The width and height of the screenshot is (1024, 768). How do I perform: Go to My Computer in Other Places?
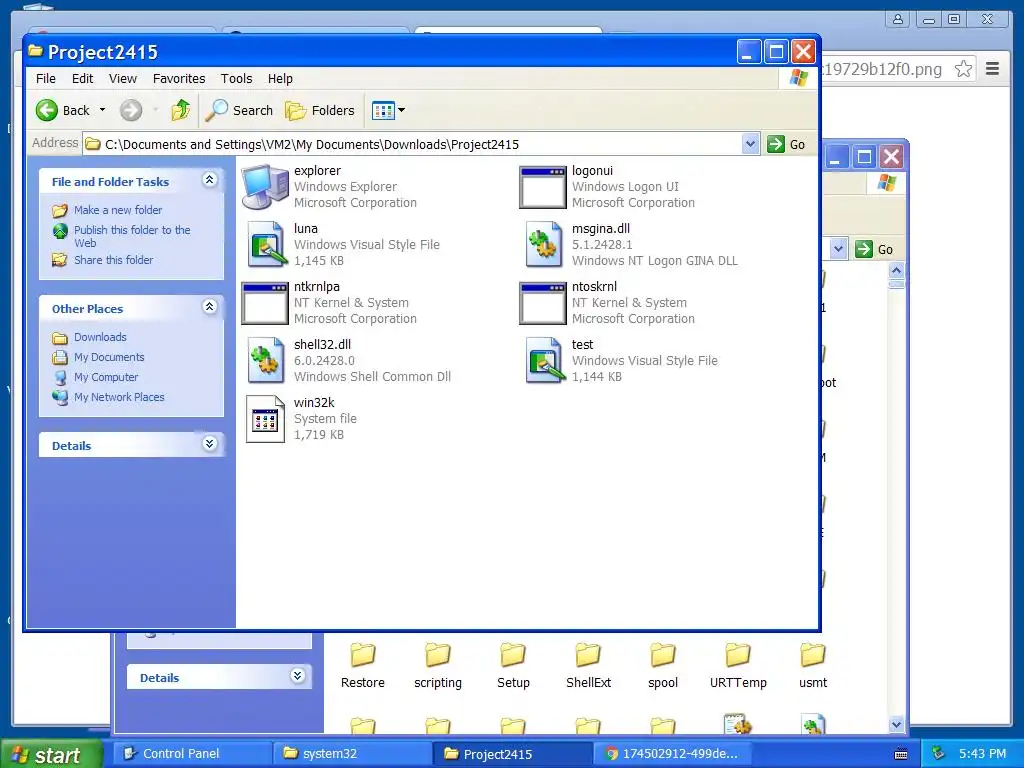point(106,377)
